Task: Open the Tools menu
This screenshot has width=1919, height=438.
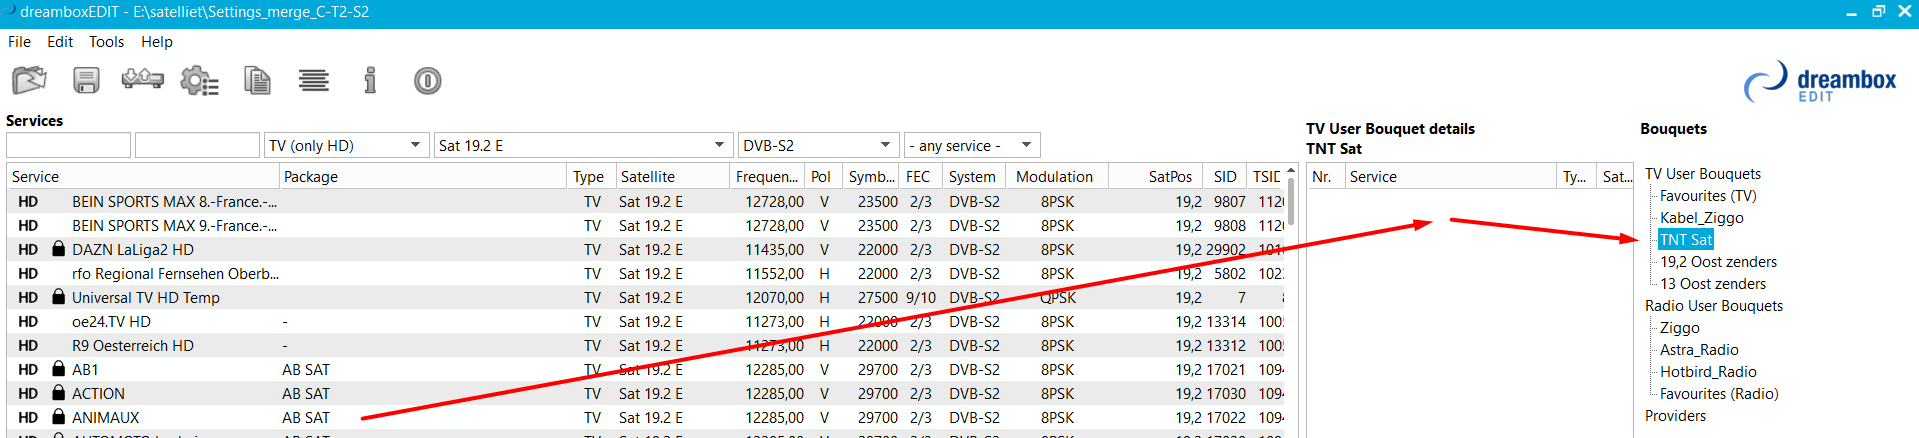Action: (106, 42)
